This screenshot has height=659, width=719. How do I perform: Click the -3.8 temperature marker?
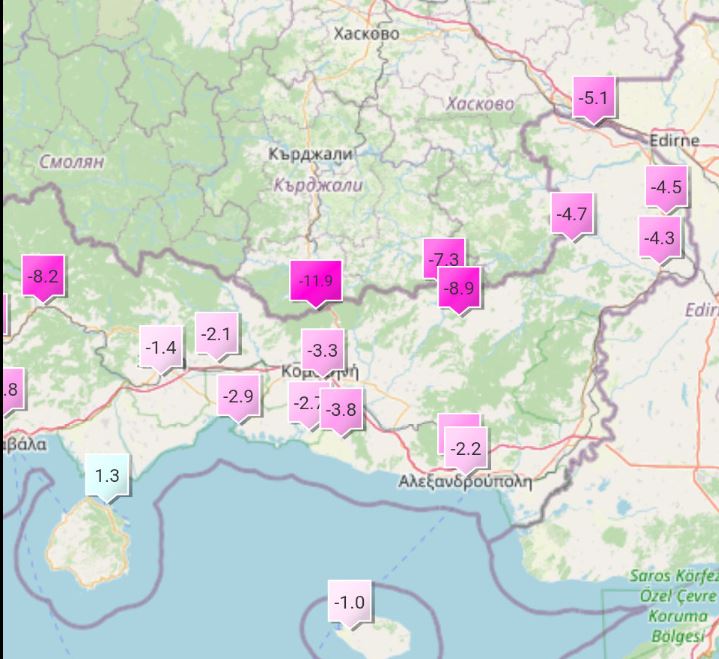click(x=341, y=408)
